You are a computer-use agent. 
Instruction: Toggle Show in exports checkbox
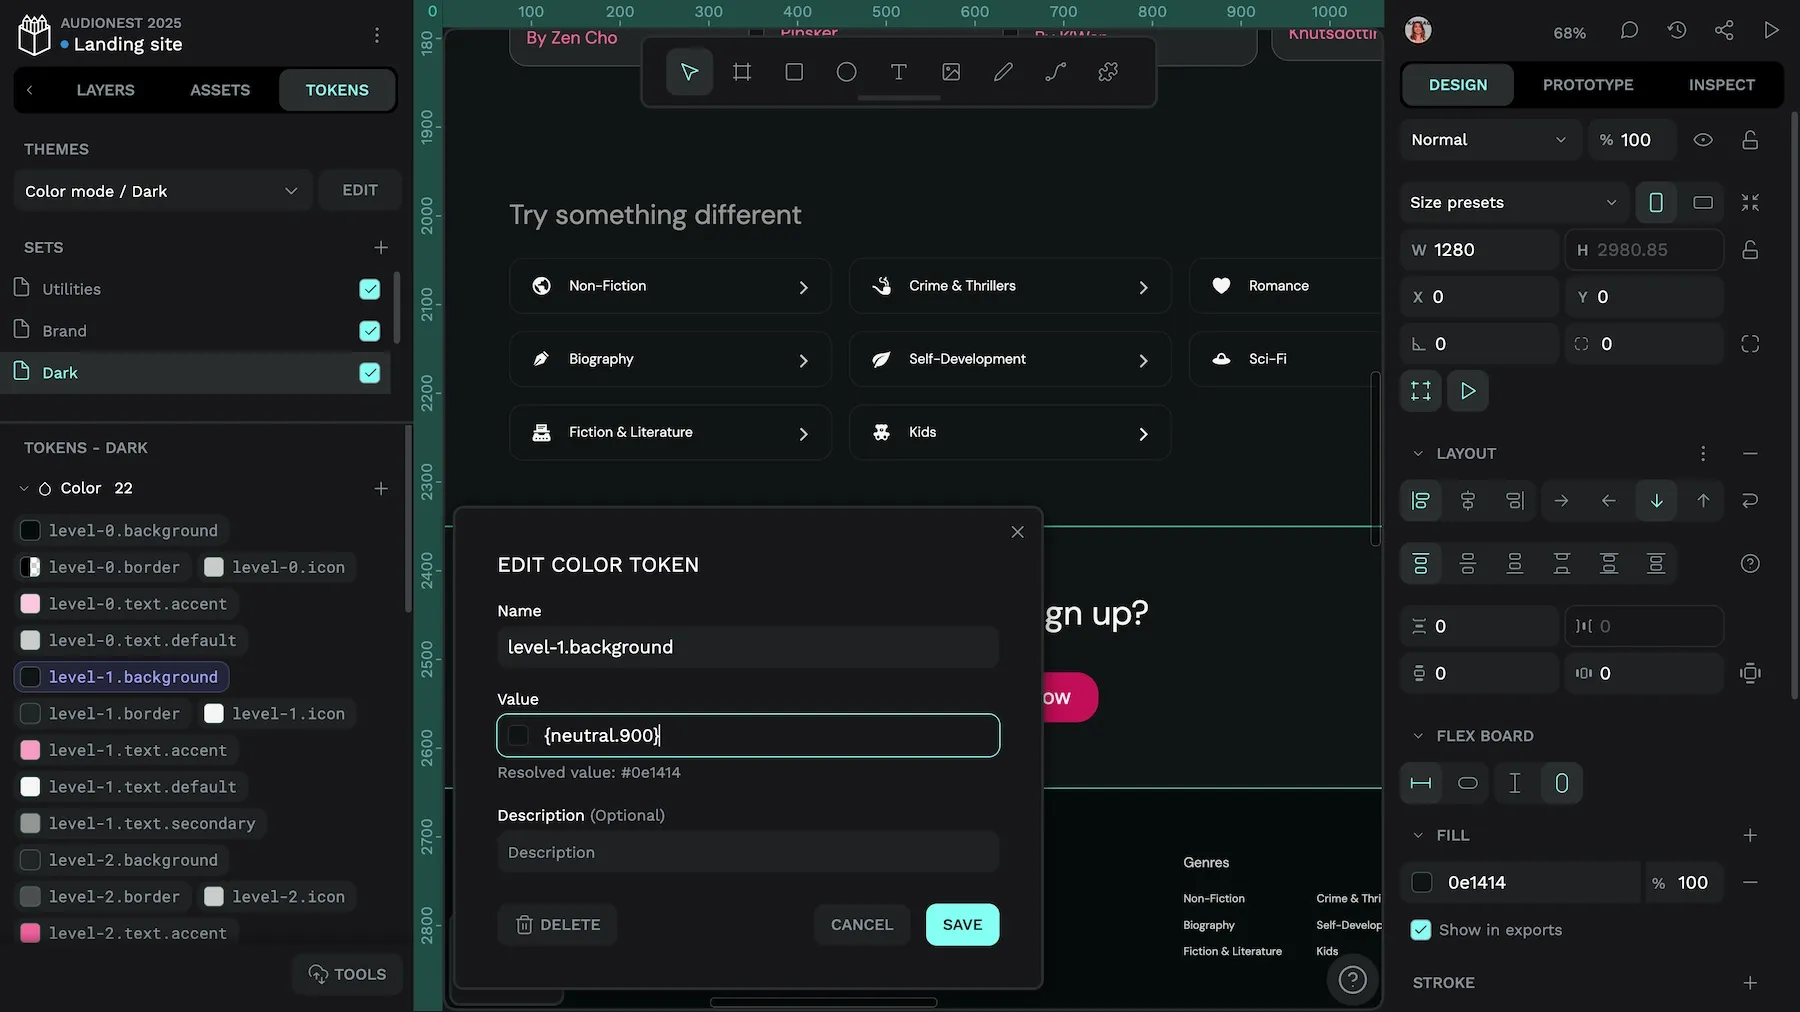(x=1420, y=930)
